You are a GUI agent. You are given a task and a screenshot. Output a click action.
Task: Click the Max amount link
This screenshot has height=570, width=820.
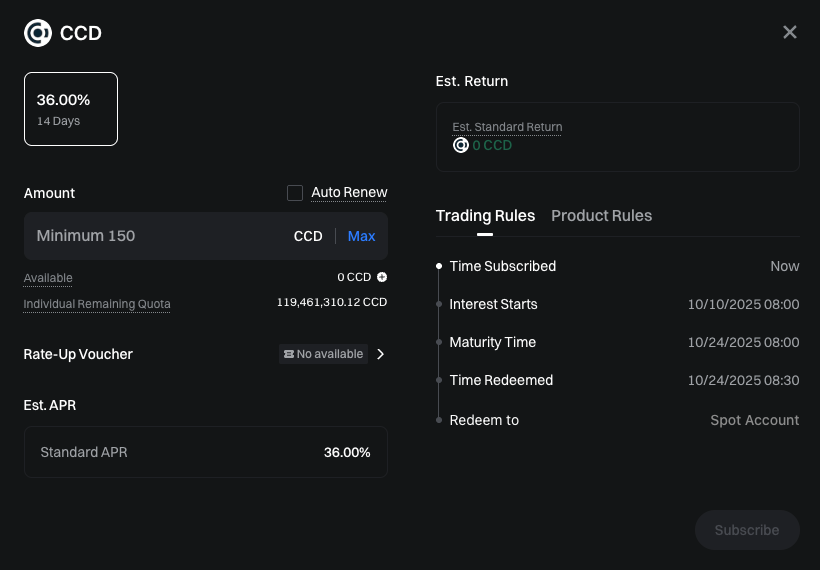tap(361, 236)
